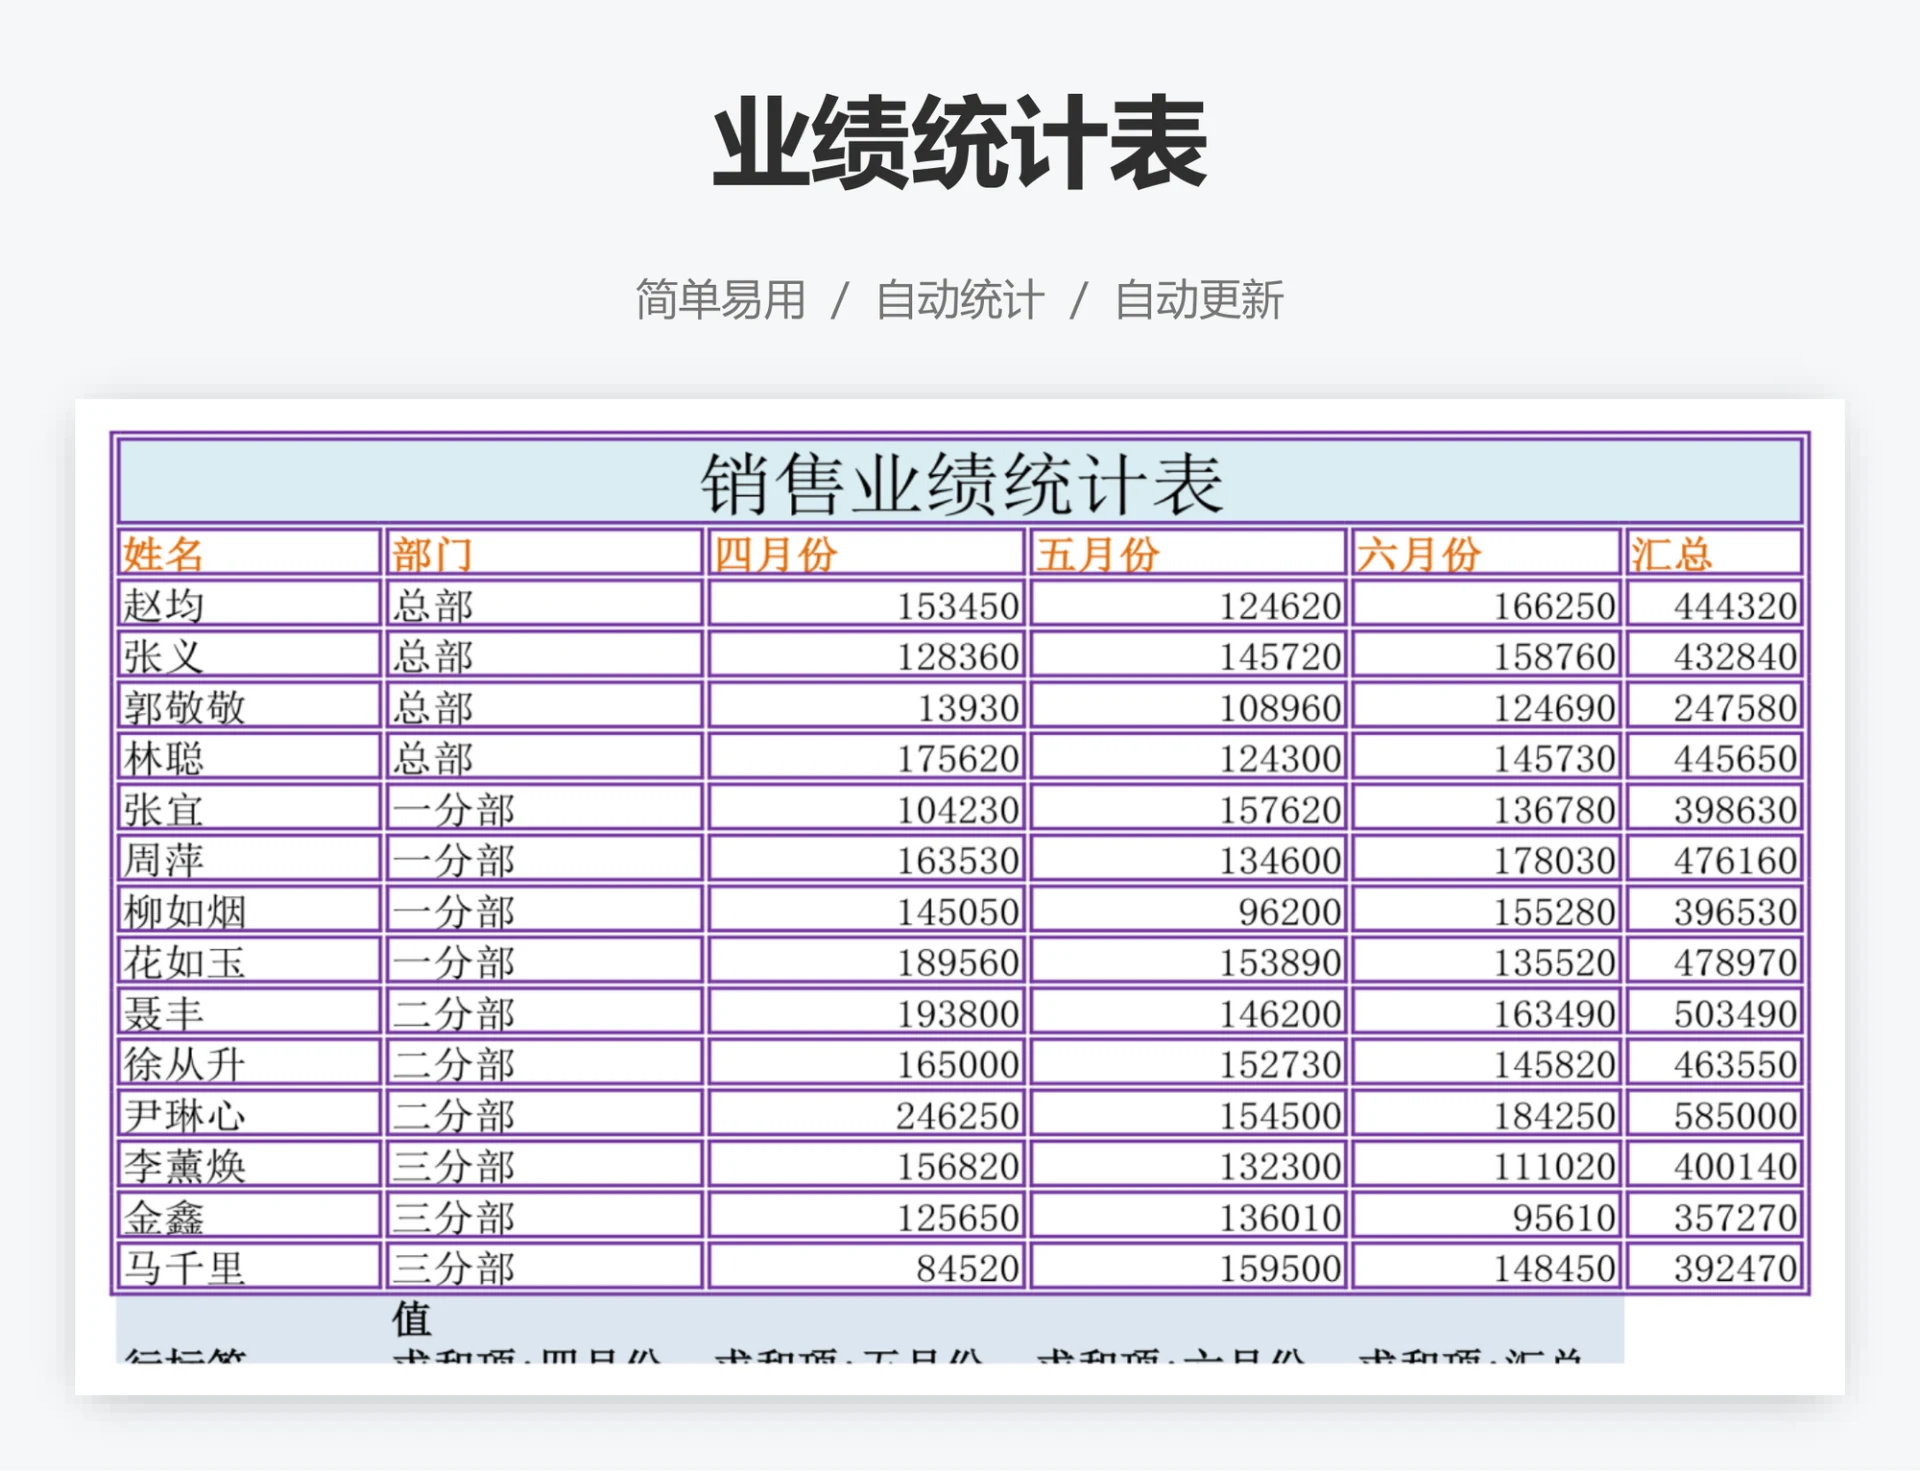Select 林聪's department cell 总部

[x=430, y=757]
